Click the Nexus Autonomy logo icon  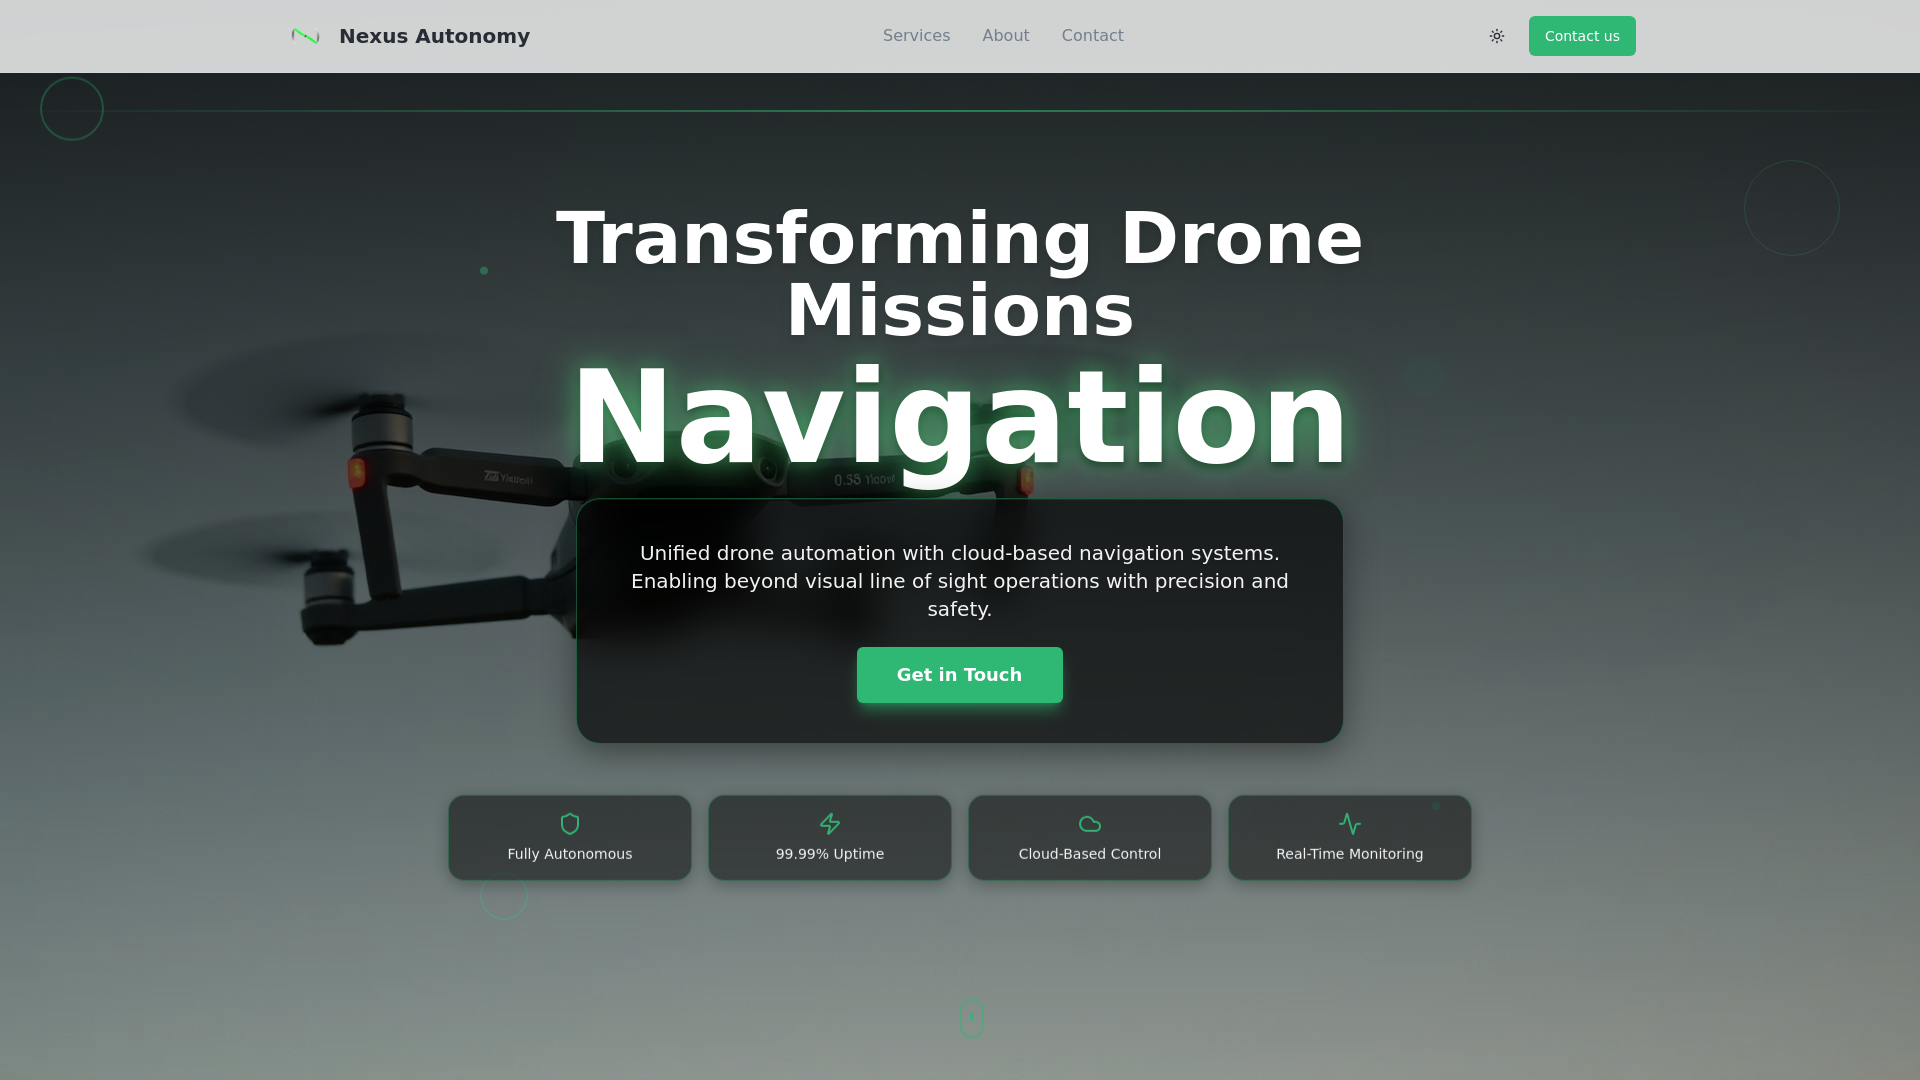pos(305,36)
